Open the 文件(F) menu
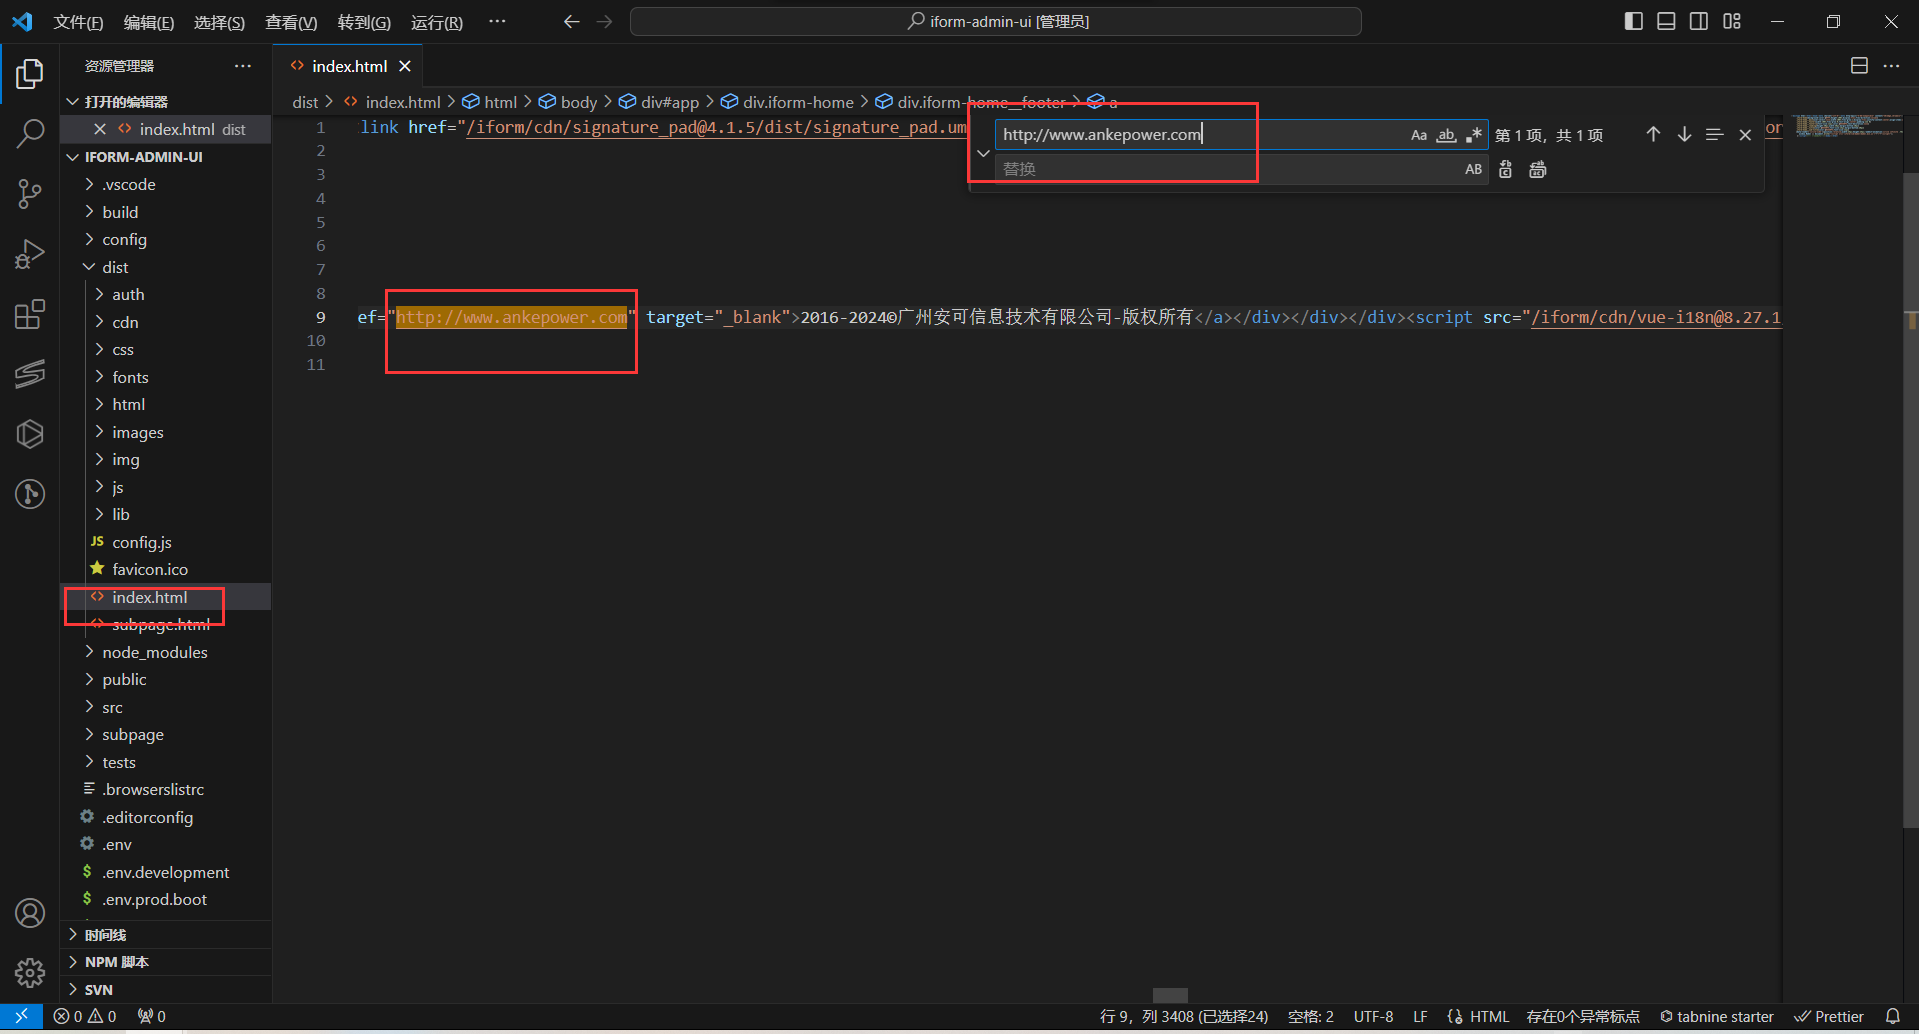Image resolution: width=1919 pixels, height=1034 pixels. [78, 22]
